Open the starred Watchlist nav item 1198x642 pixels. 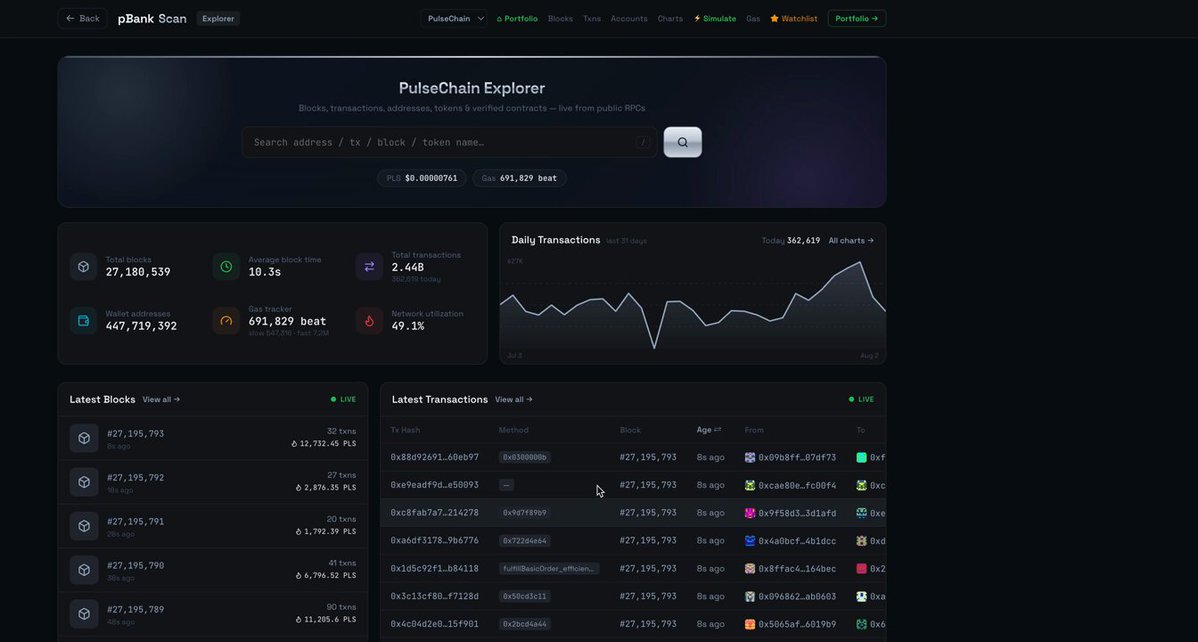click(x=794, y=18)
